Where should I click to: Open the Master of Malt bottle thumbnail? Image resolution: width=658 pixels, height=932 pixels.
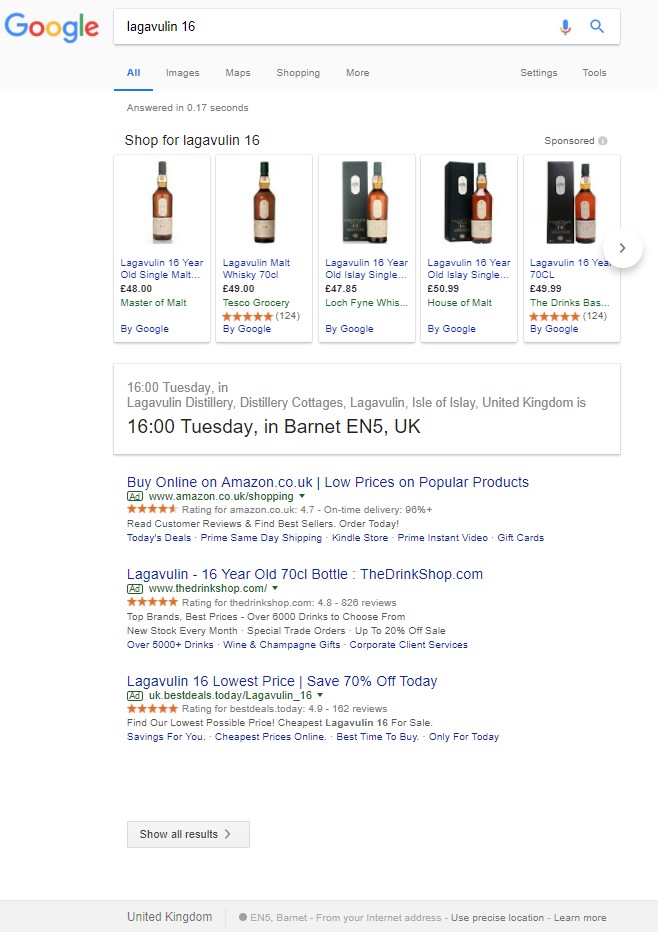pyautogui.click(x=162, y=202)
